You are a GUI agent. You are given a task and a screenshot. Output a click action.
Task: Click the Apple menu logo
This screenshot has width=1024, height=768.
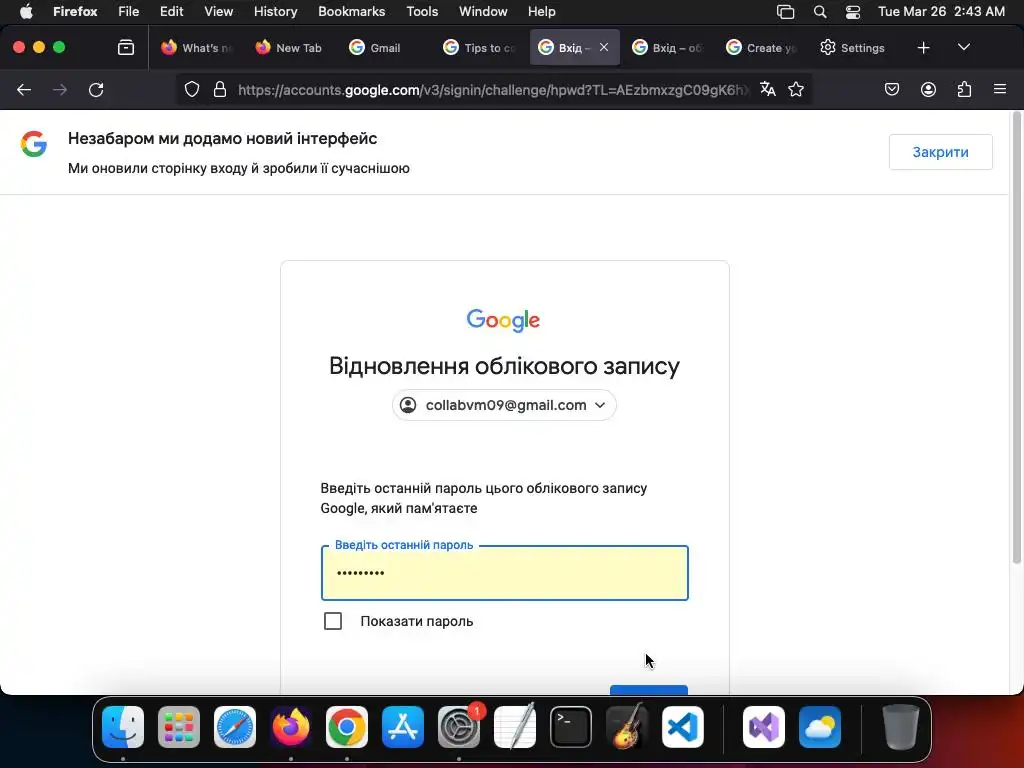point(26,12)
